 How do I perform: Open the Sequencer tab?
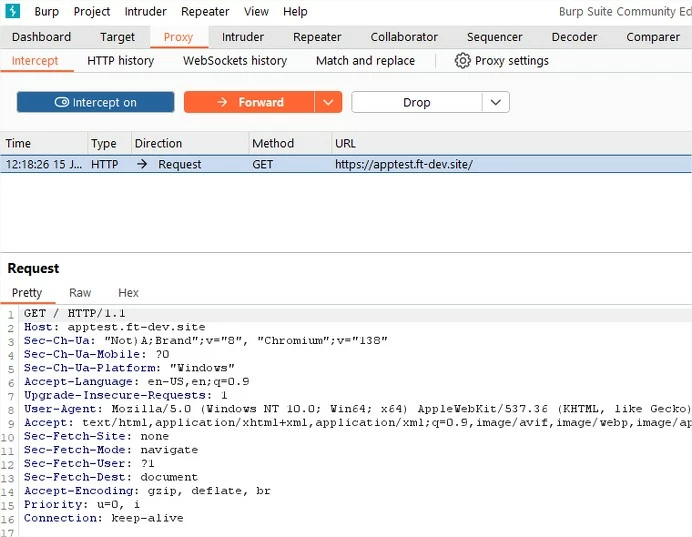click(494, 37)
